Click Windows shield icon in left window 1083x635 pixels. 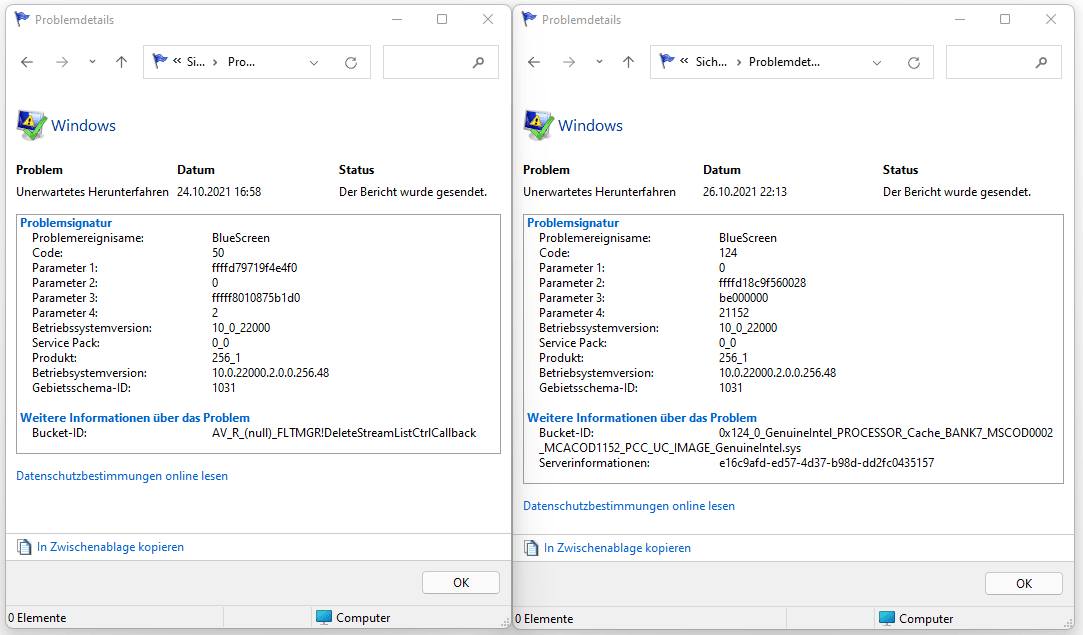pos(31,125)
